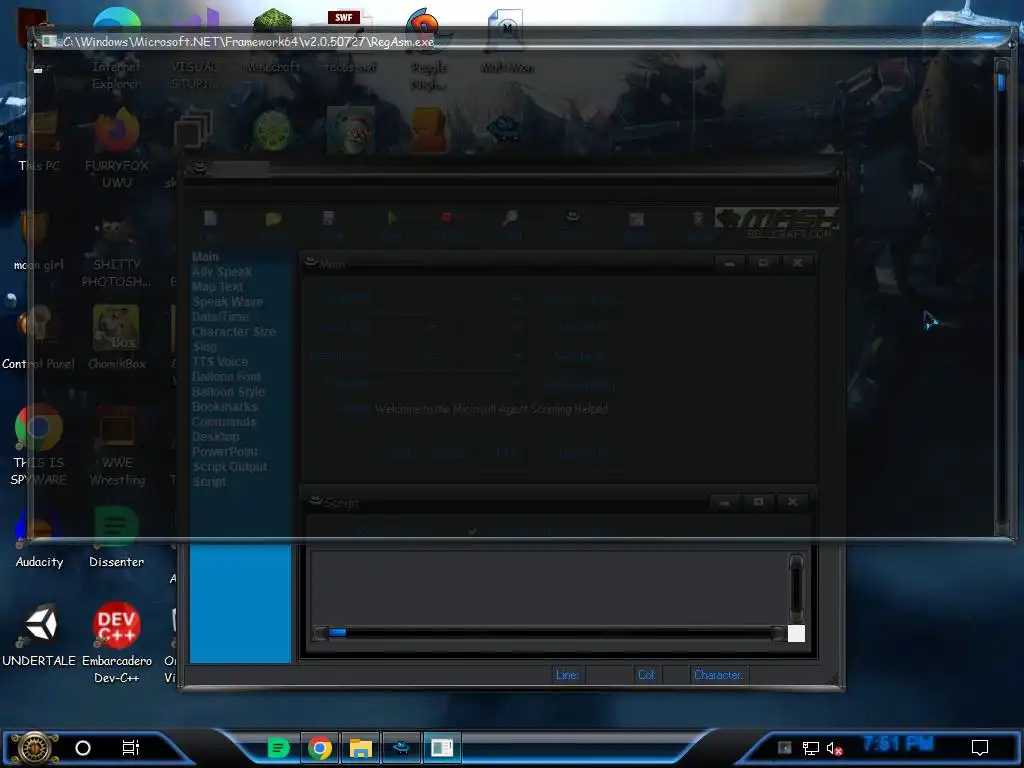The width and height of the screenshot is (1024, 768).
Task: Select Speak Wave in the MASH sidebar
Action: pos(227,302)
